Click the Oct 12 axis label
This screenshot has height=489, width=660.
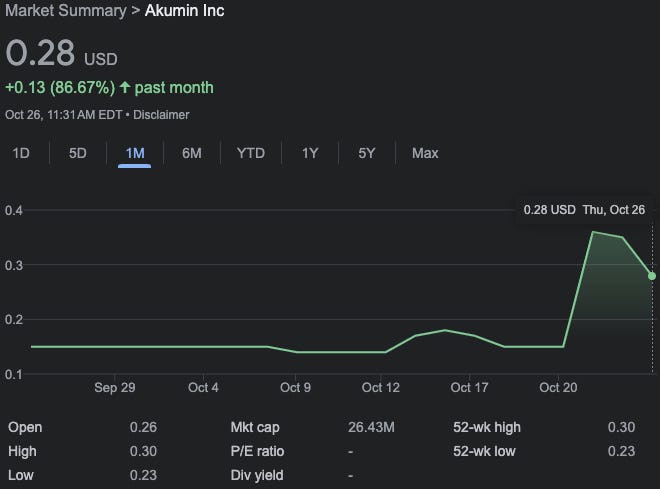pos(381,387)
